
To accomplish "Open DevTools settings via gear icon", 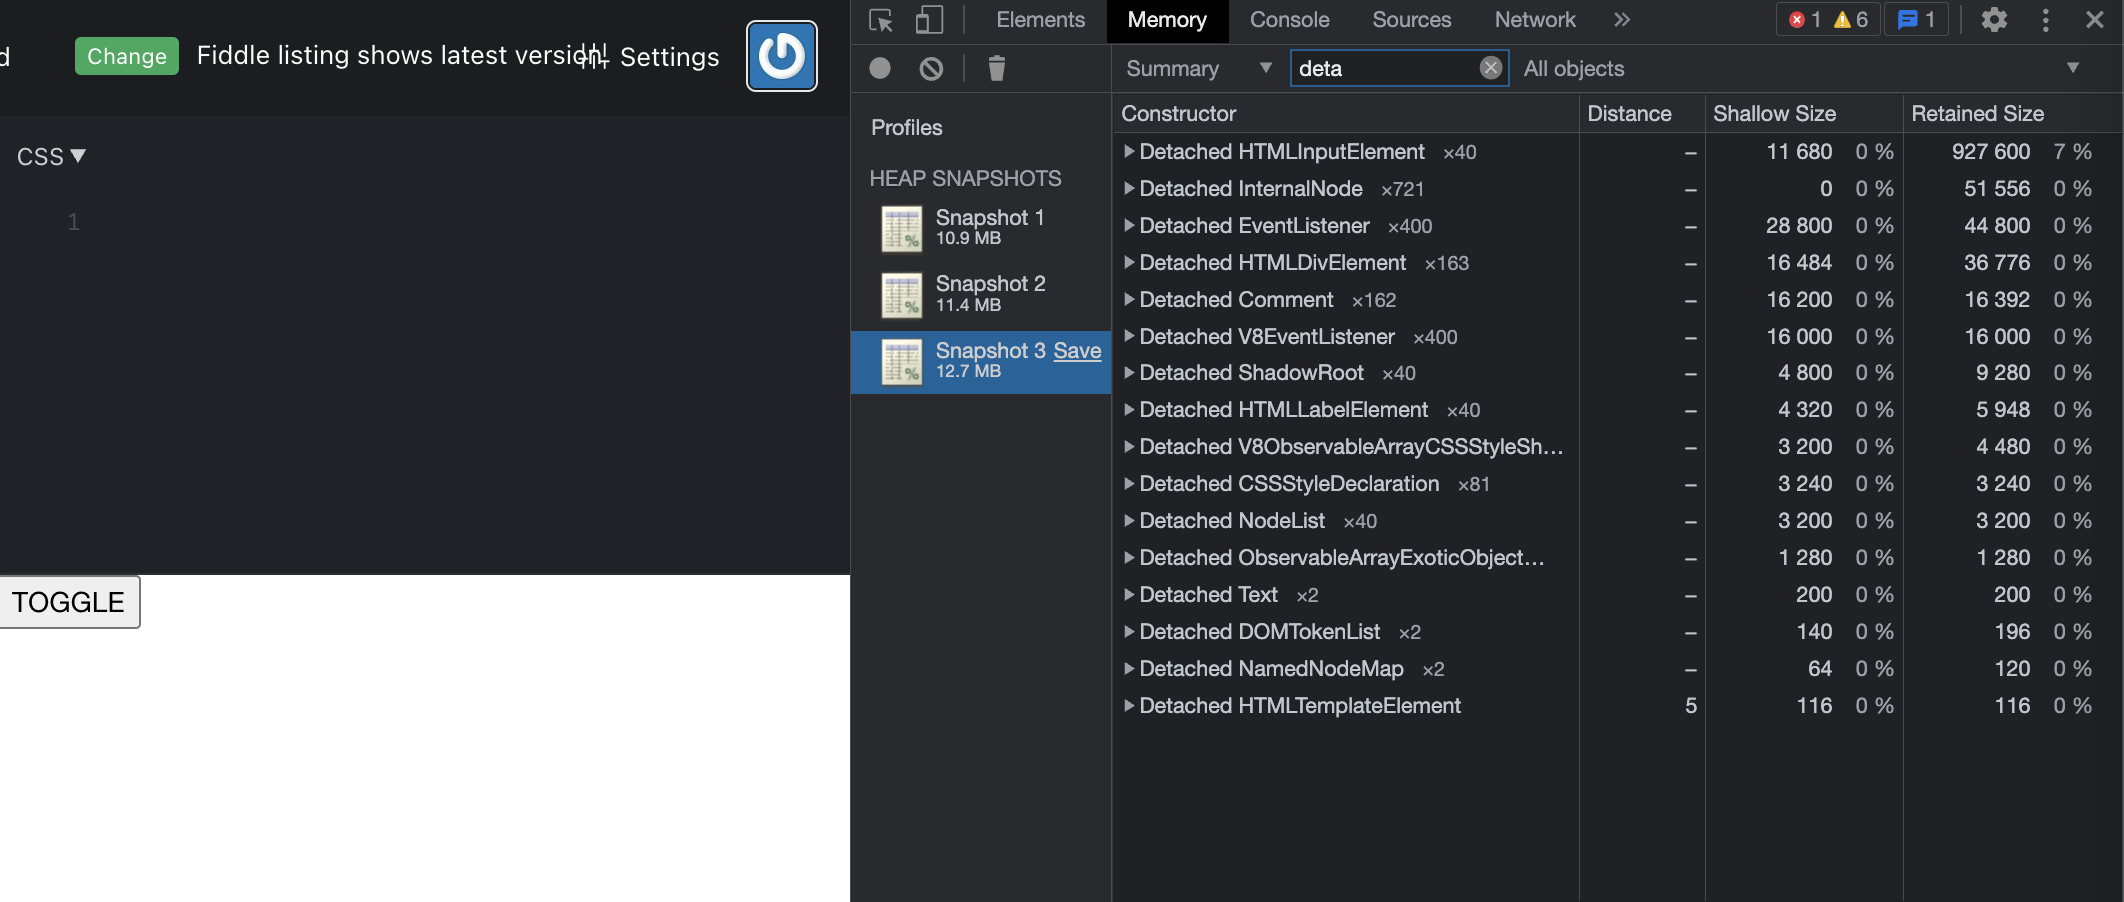I will pos(1994,20).
